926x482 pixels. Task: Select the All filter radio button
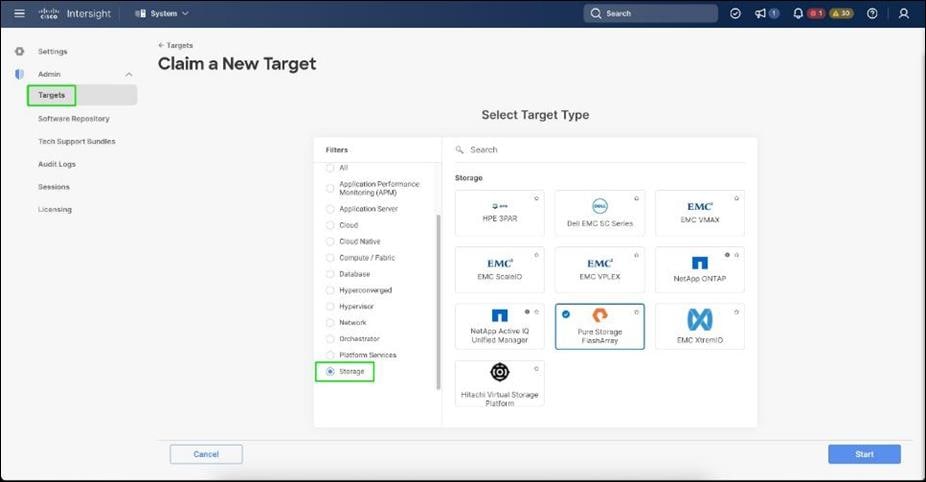click(330, 168)
